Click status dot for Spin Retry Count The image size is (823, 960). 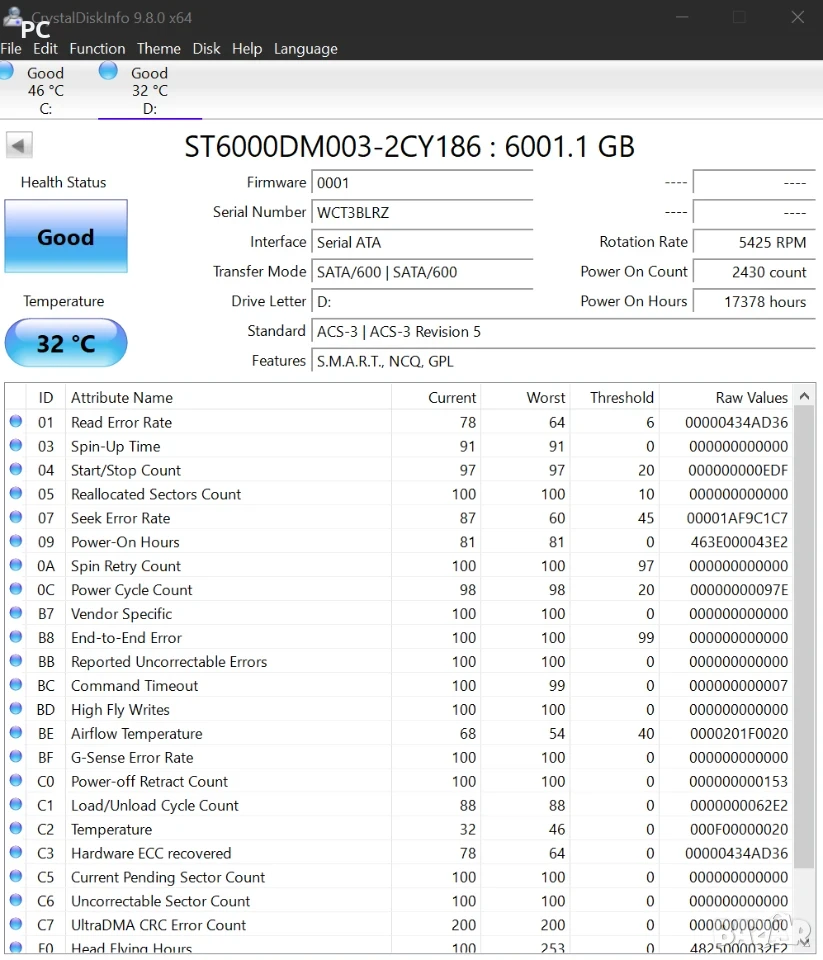16,564
